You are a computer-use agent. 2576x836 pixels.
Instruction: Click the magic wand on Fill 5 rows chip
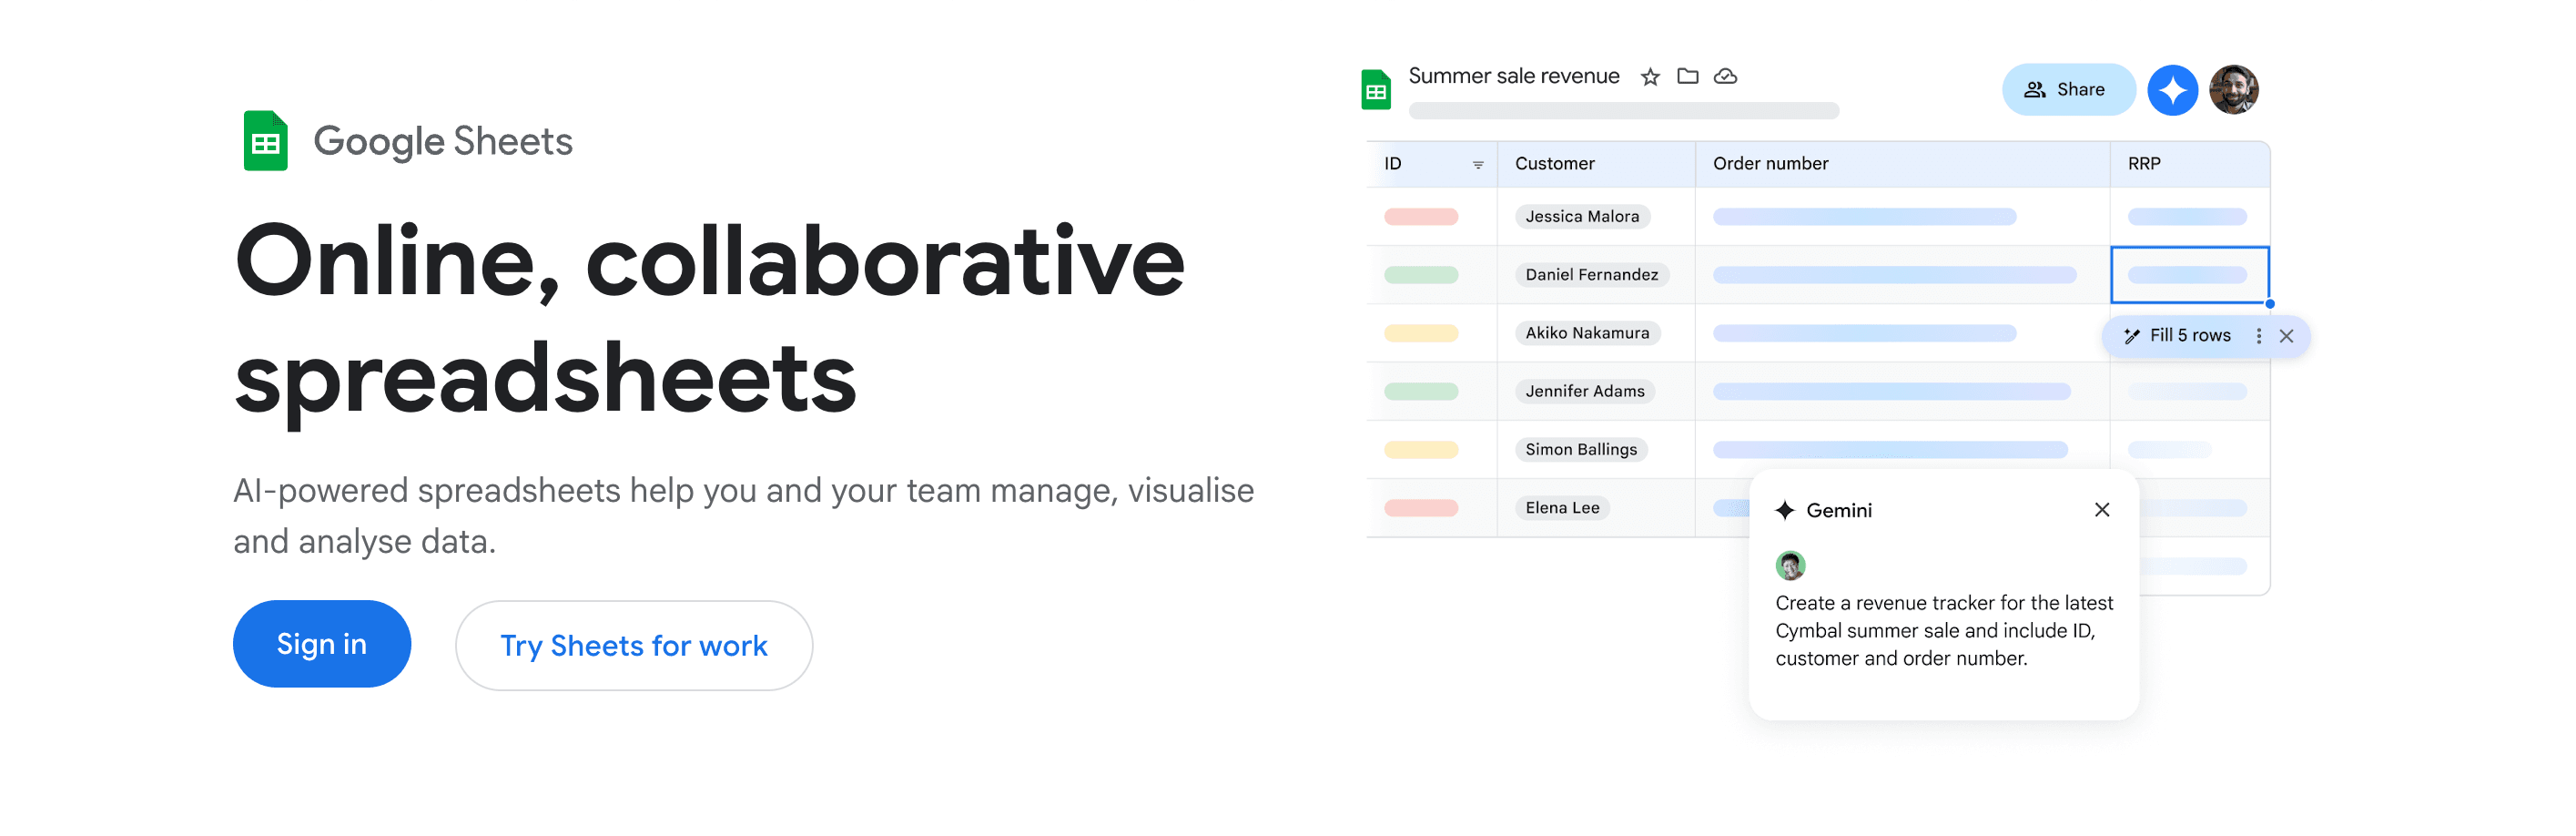point(2131,336)
